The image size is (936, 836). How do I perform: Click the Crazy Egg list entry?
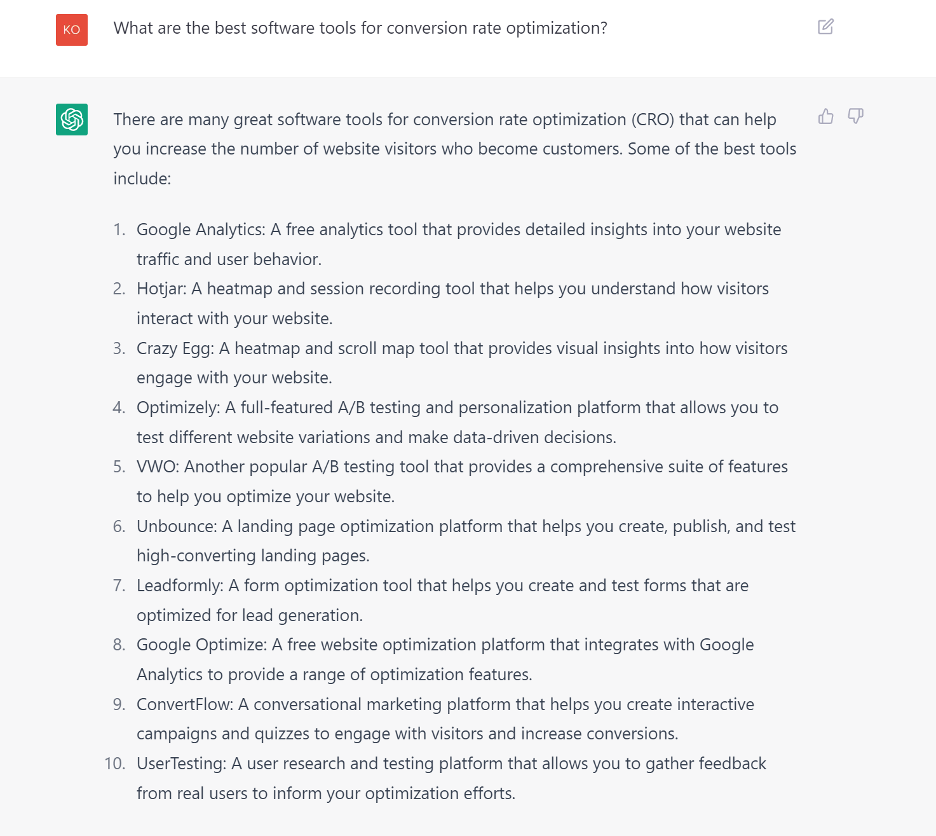[462, 362]
